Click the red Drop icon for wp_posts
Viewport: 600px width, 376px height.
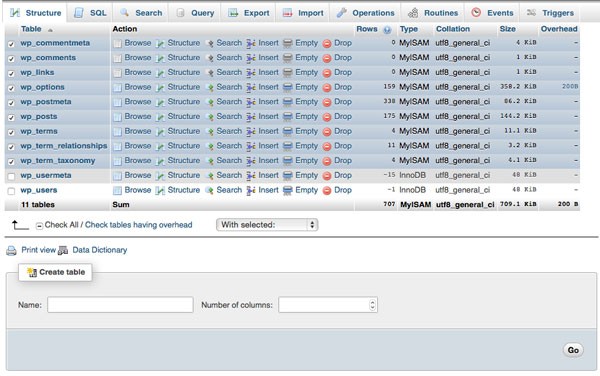(327, 117)
